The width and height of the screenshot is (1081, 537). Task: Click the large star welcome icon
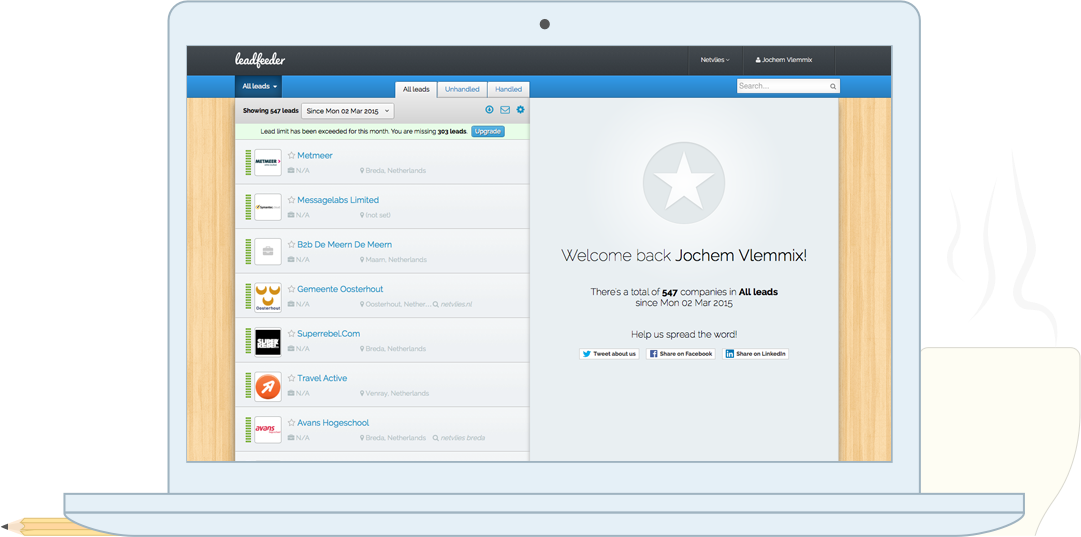pos(683,183)
